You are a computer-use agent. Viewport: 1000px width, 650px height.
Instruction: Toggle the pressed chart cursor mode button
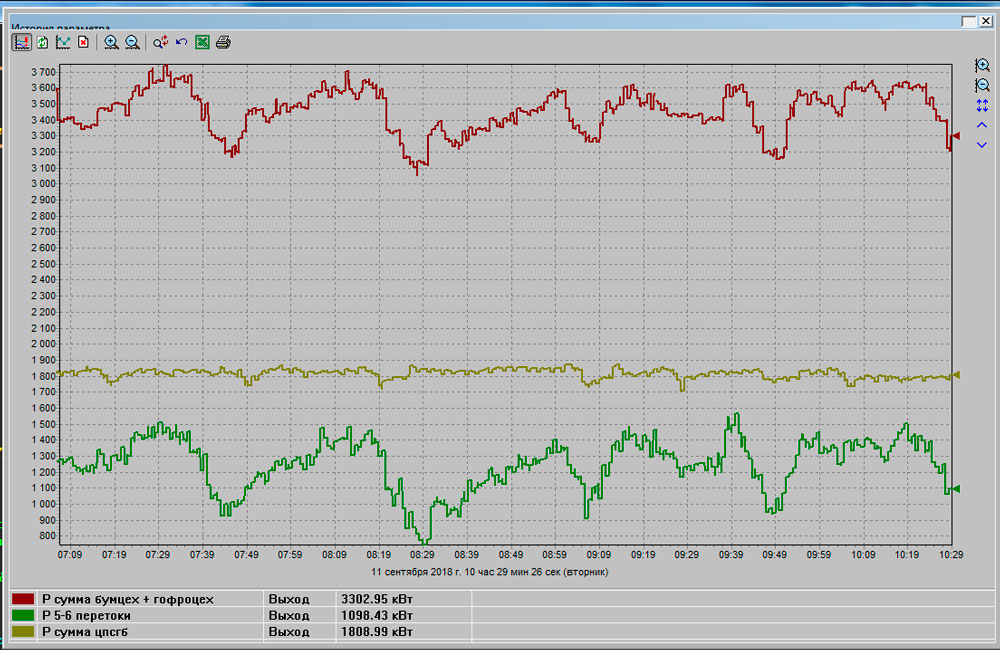coord(21,42)
